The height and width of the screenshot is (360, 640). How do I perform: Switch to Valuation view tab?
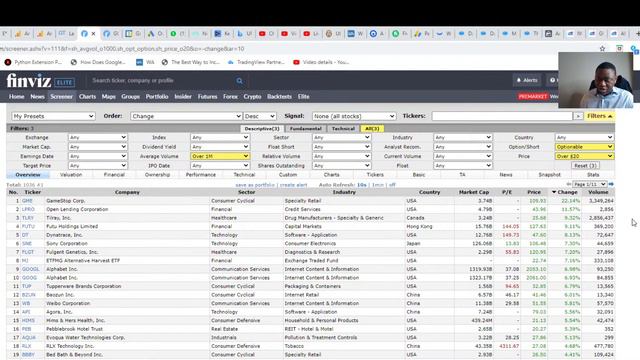pos(71,175)
